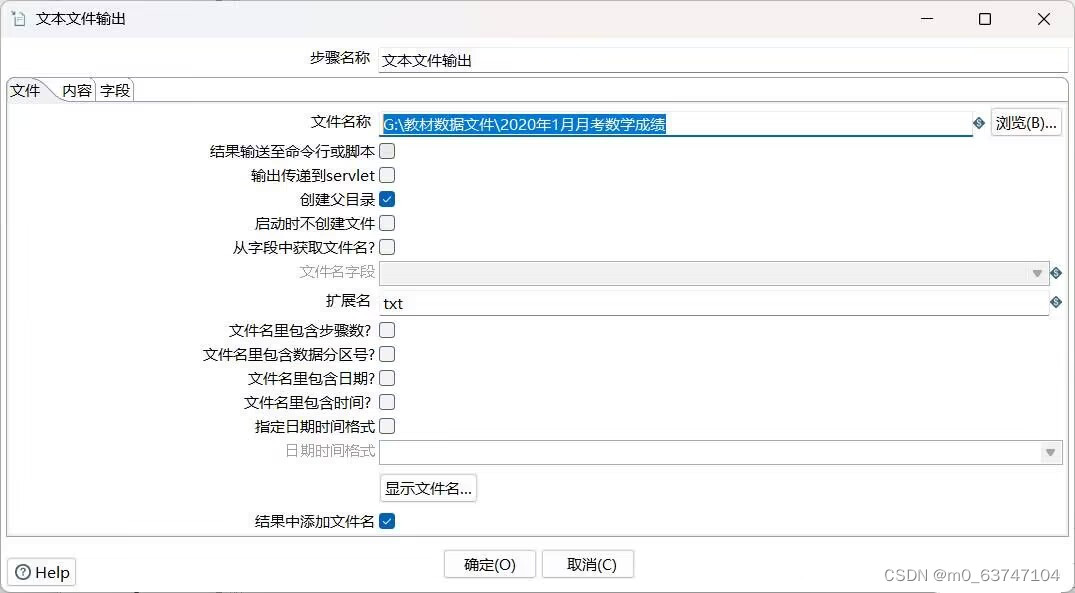Switch to the 文件 tab
The width and height of the screenshot is (1075, 593).
point(25,90)
